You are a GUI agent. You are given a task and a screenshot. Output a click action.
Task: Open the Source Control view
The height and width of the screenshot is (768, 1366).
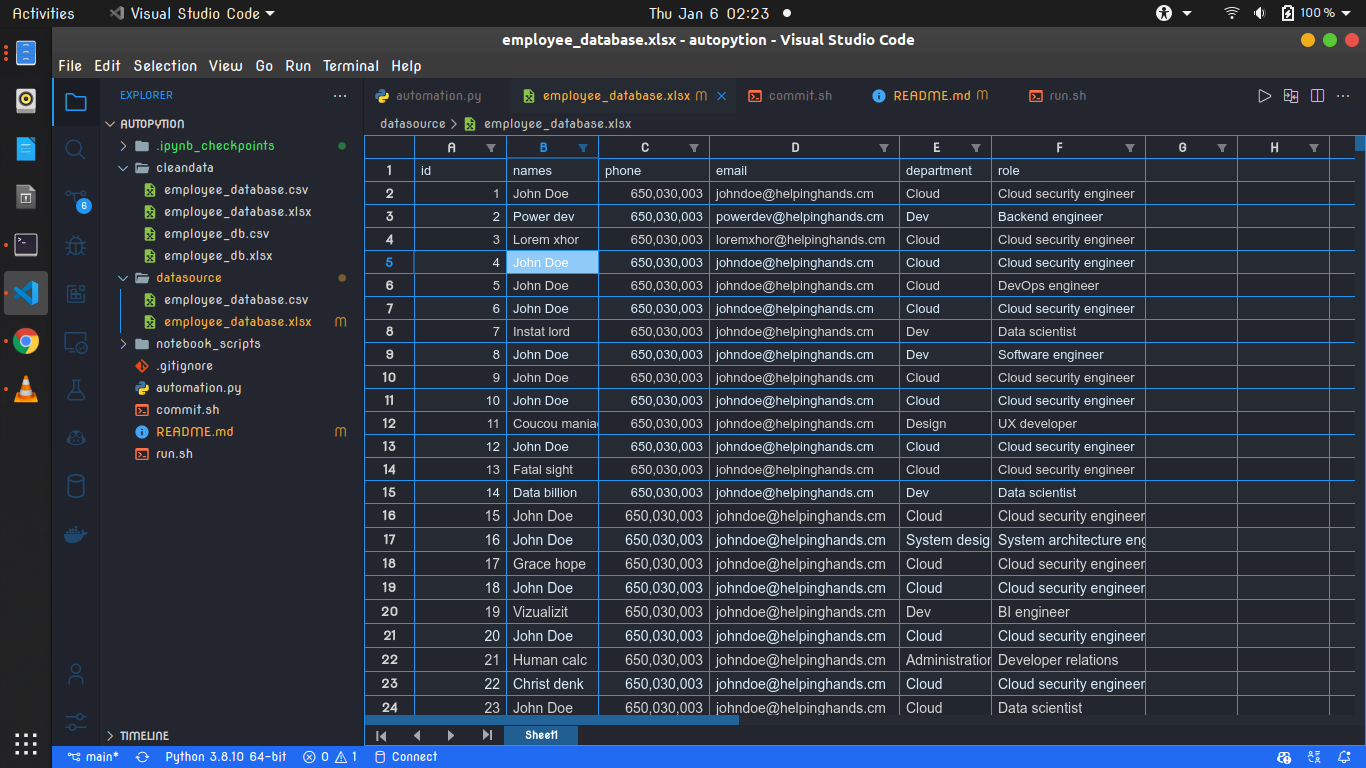coord(76,197)
